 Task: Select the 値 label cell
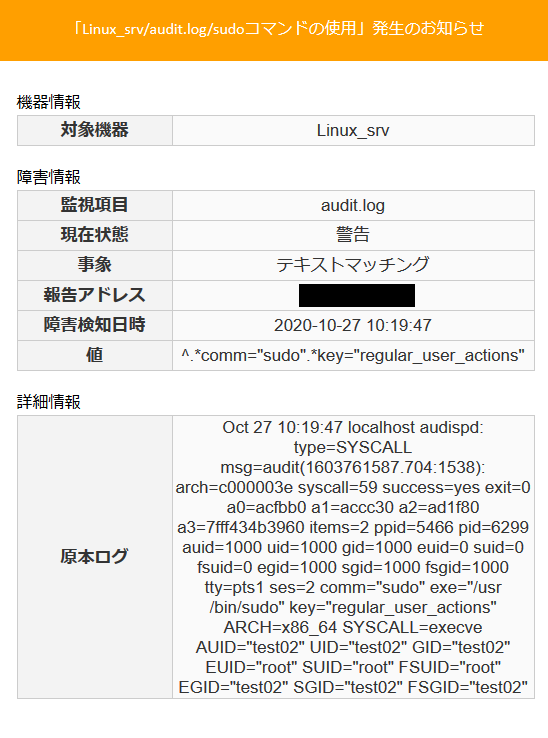click(x=95, y=355)
